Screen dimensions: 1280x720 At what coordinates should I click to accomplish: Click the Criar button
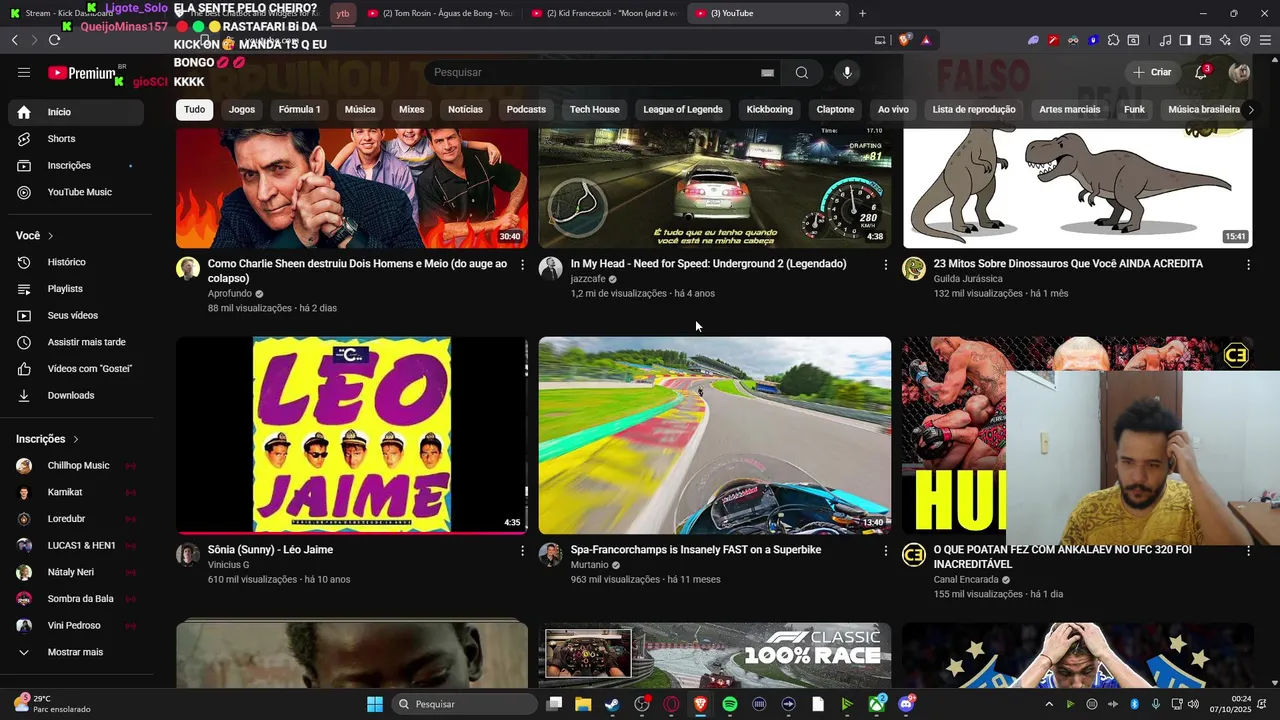1151,72
